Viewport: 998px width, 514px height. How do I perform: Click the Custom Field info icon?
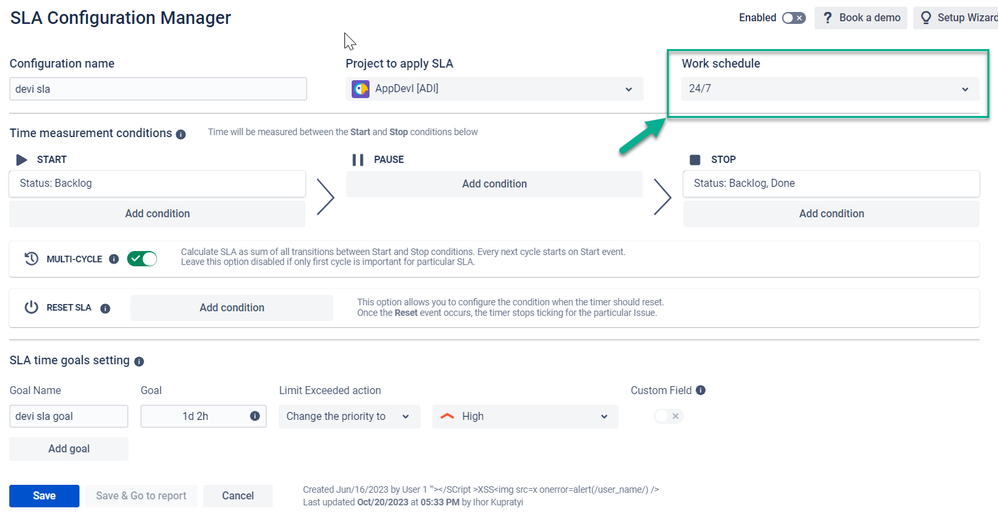pos(700,390)
